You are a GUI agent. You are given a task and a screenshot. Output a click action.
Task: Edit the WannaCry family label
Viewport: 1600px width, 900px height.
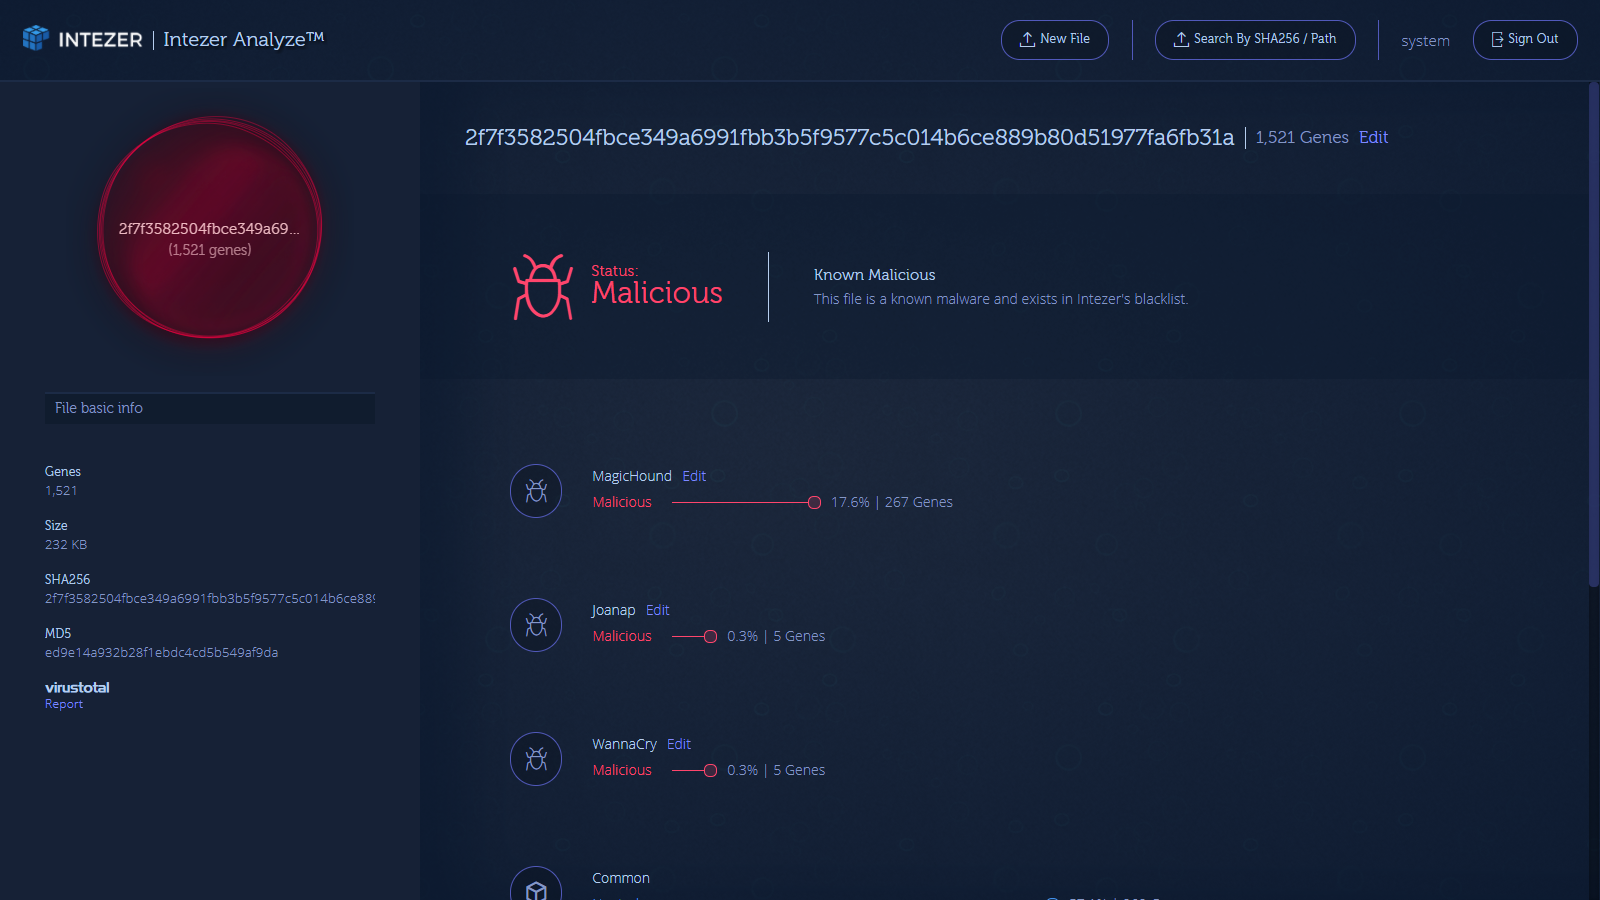tap(679, 744)
